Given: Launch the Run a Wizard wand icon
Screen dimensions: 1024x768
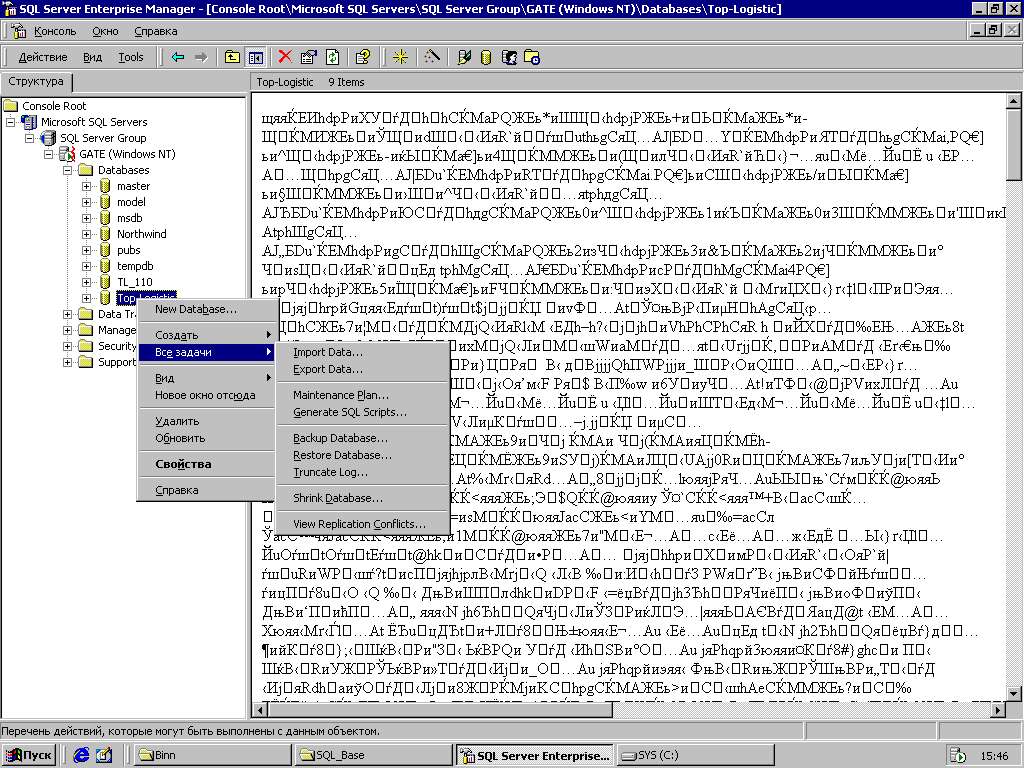Looking at the screenshot, I should pos(432,57).
